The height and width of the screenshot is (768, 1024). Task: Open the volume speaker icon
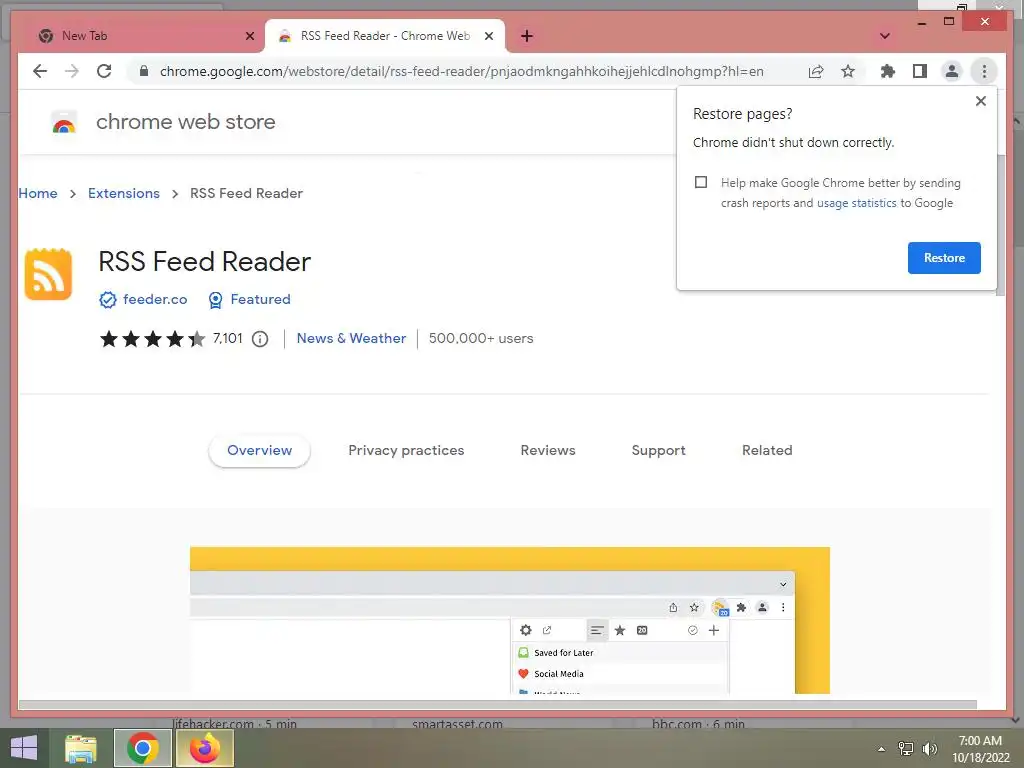pyautogui.click(x=929, y=749)
